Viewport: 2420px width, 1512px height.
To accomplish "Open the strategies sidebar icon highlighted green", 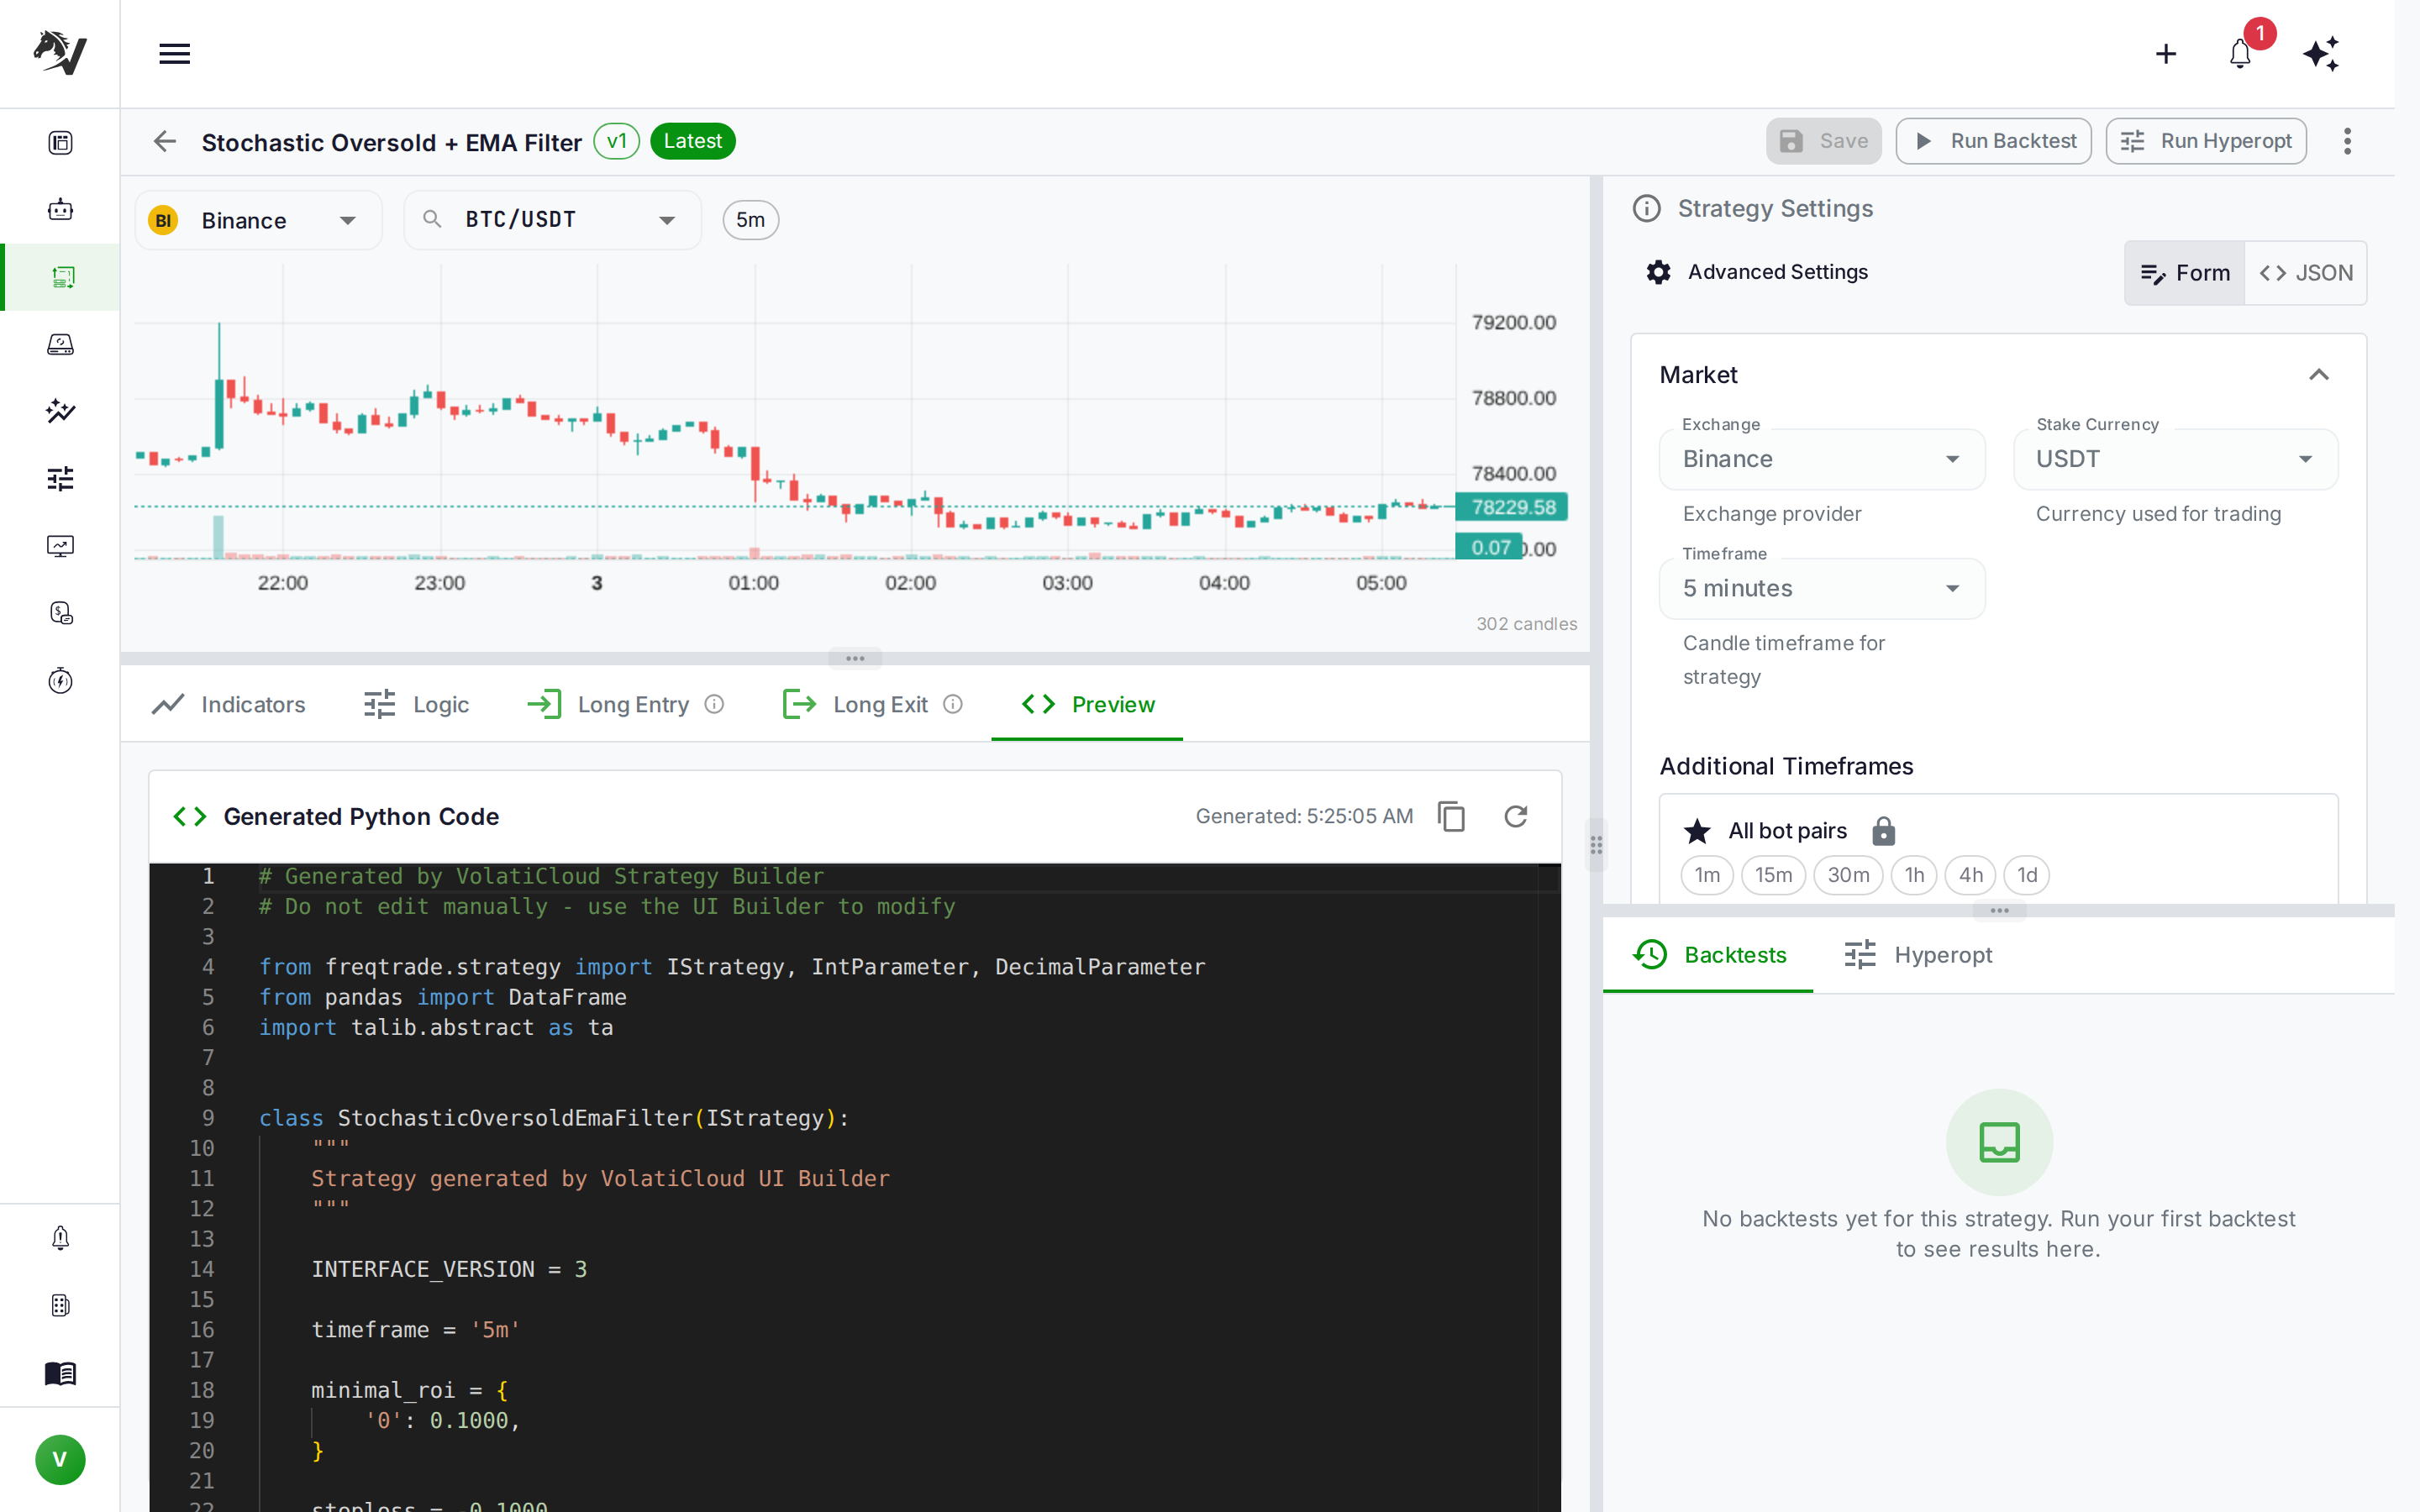I will coord(62,277).
